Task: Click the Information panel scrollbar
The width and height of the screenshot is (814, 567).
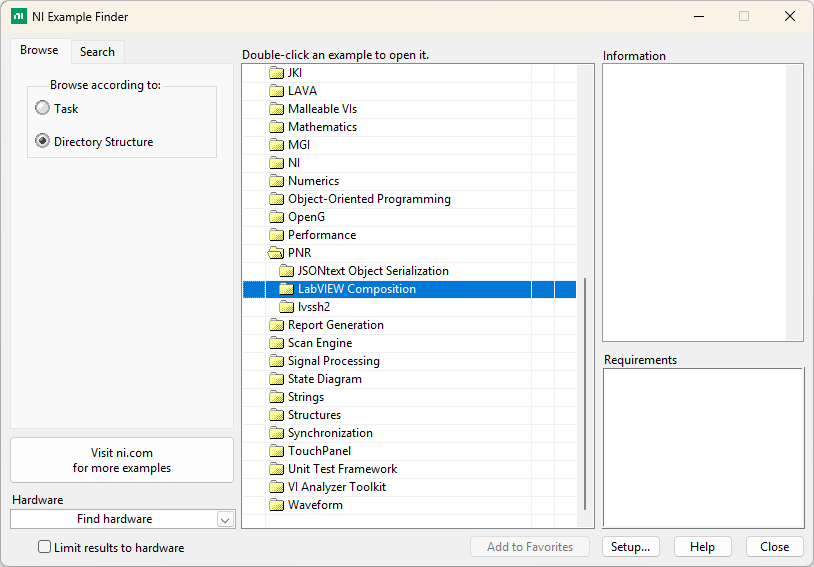Action: pos(794,202)
